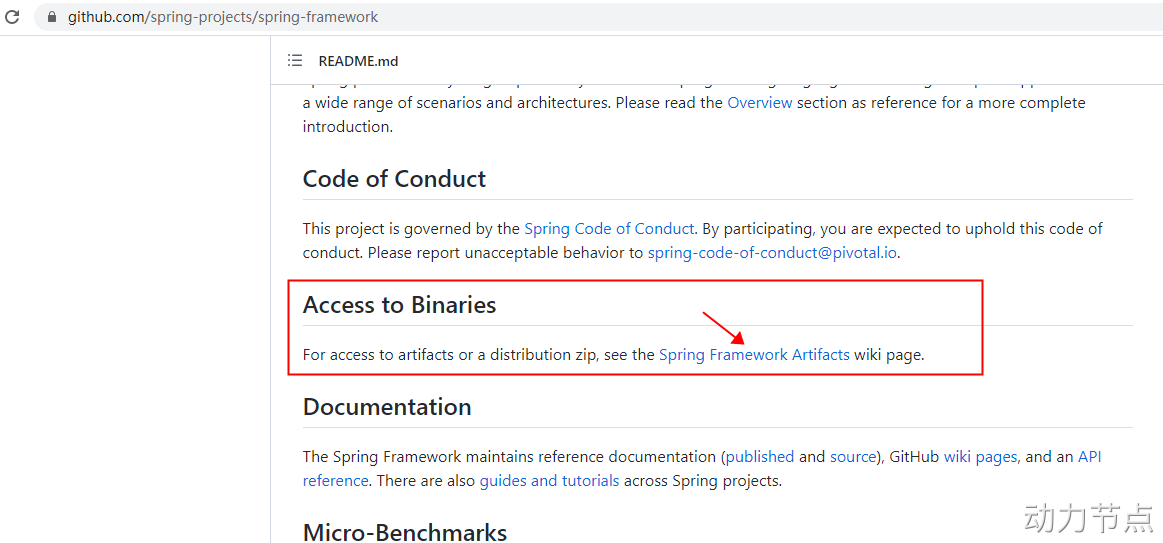This screenshot has height=543, width=1163.
Task: Open the documentation source link
Action: click(x=853, y=457)
